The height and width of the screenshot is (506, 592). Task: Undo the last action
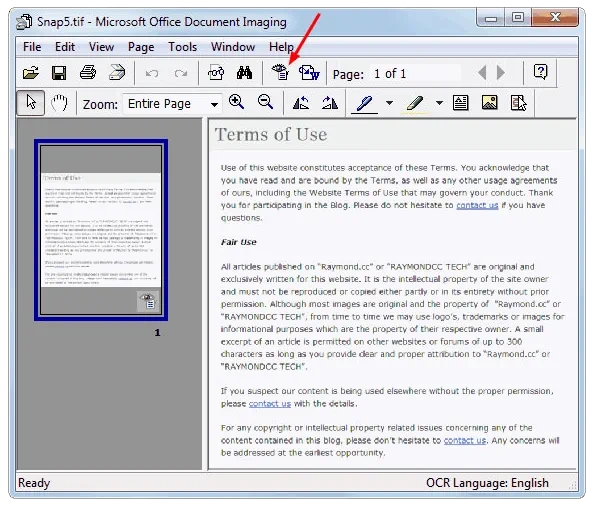pos(152,73)
